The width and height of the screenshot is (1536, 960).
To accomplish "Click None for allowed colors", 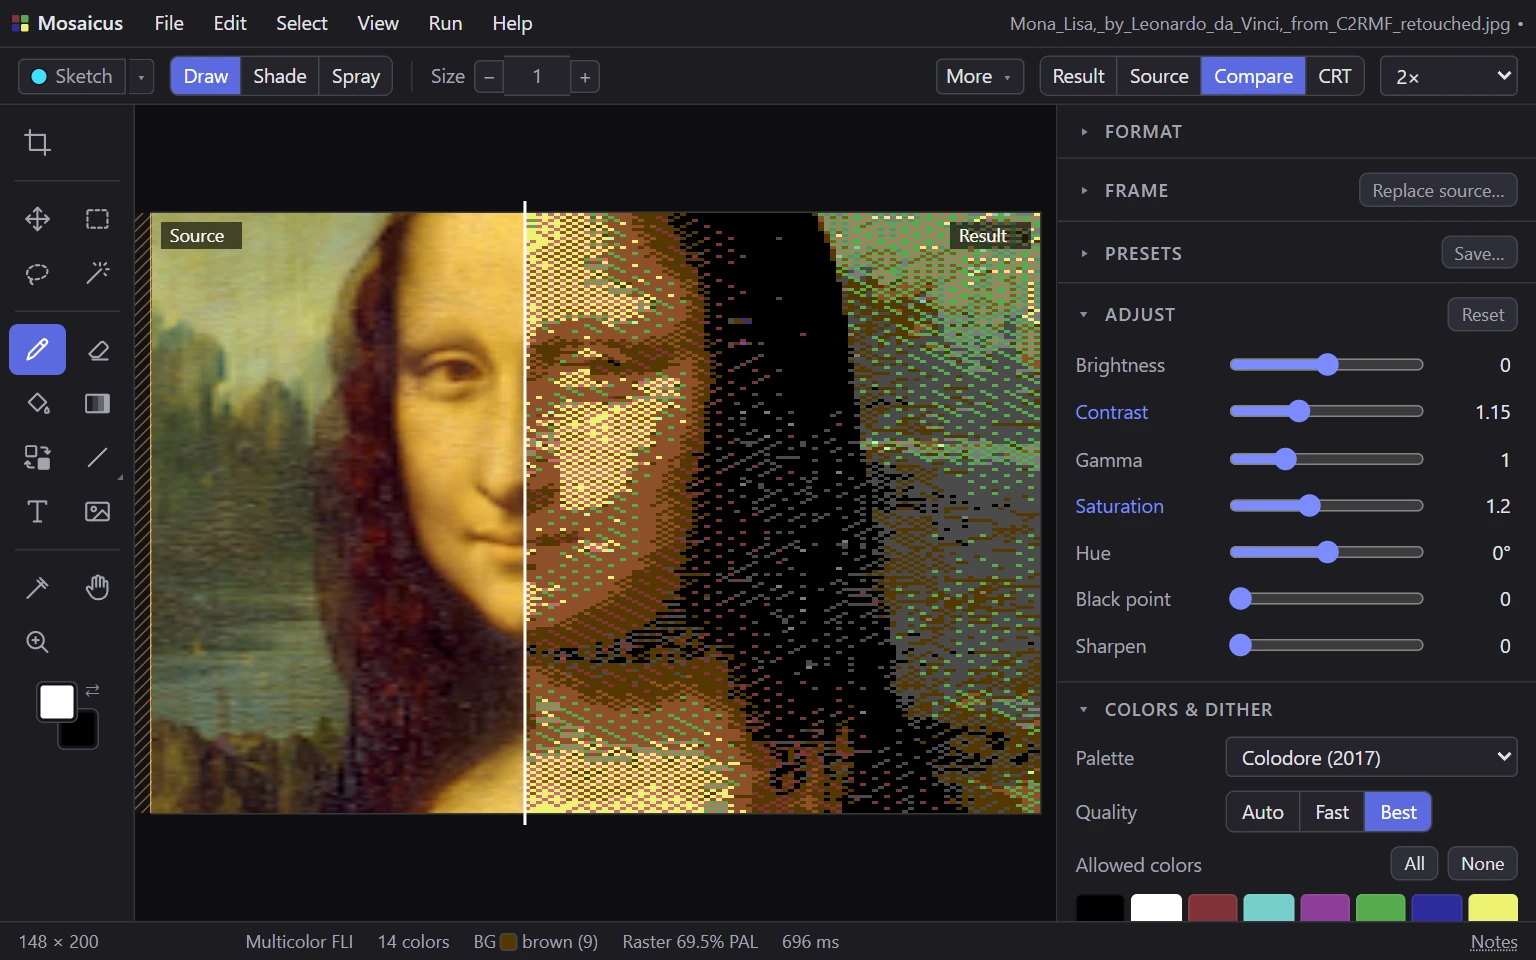I will 1482,863.
